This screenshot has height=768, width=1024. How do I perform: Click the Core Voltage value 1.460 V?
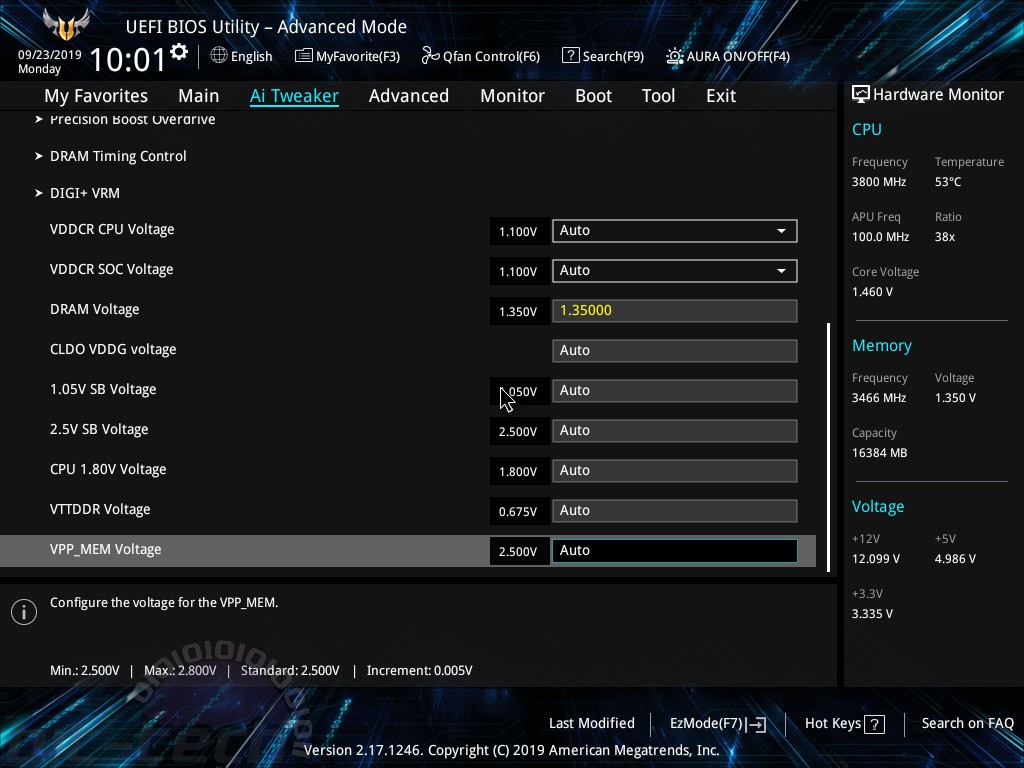click(x=872, y=292)
